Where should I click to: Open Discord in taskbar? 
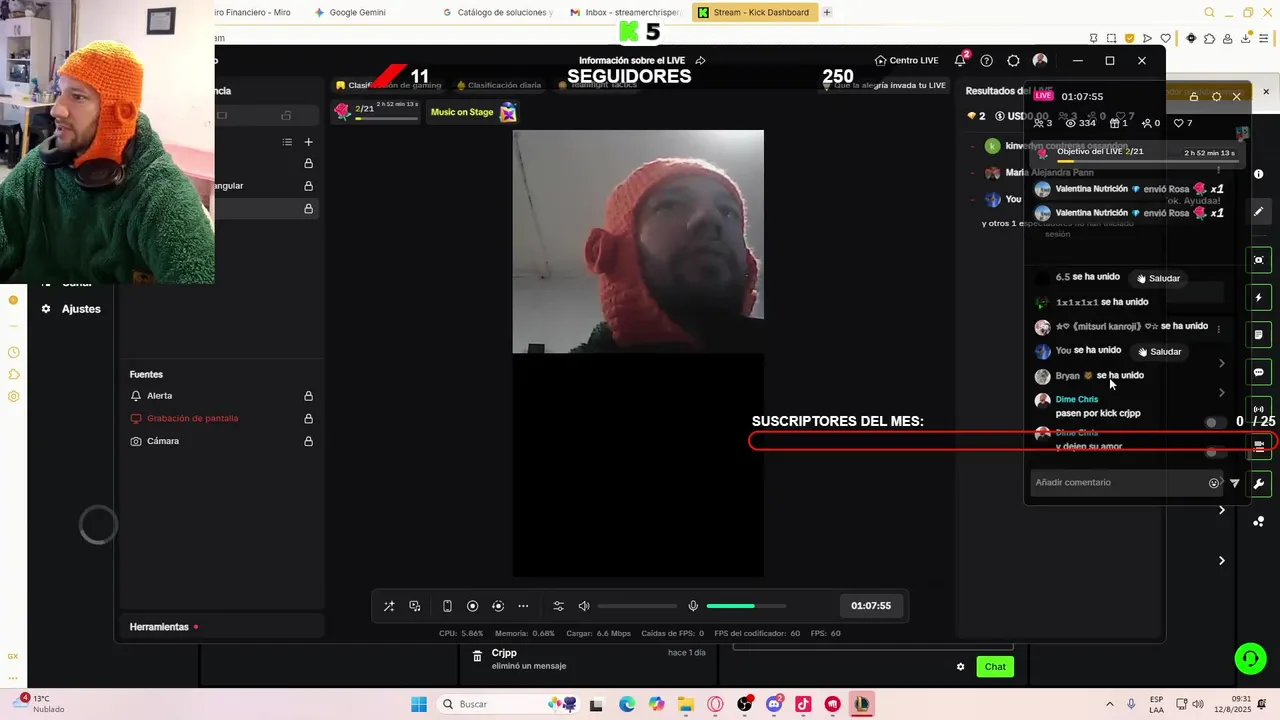coord(774,704)
